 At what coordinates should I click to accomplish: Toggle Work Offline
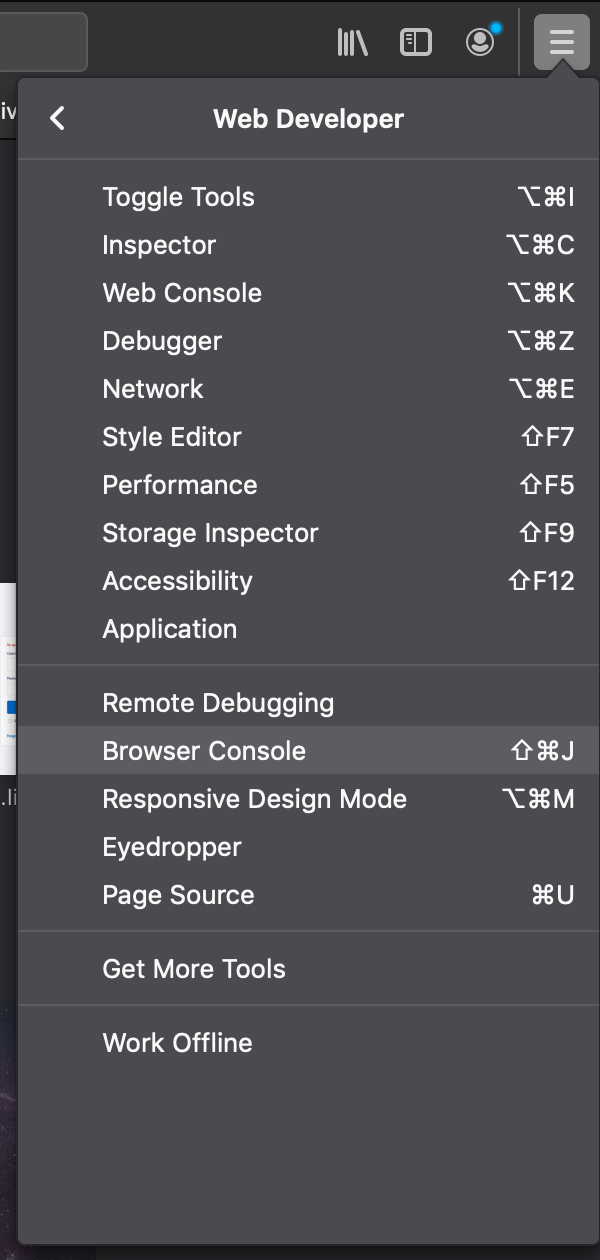coord(308,1043)
